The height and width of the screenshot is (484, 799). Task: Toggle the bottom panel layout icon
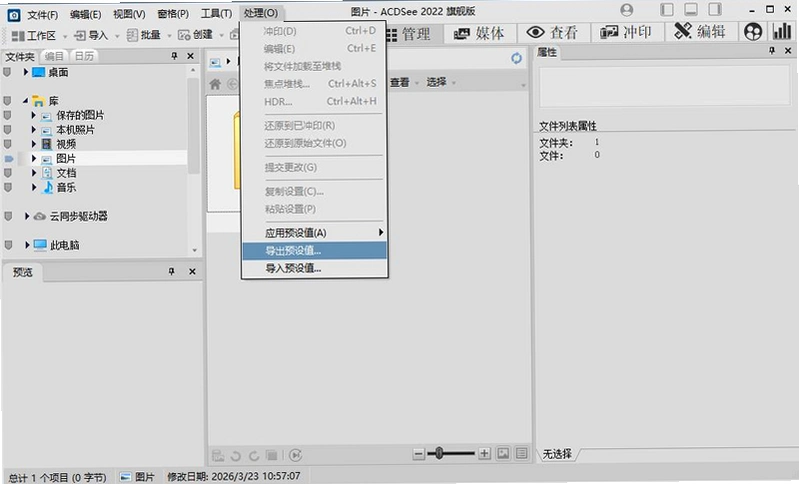click(691, 10)
